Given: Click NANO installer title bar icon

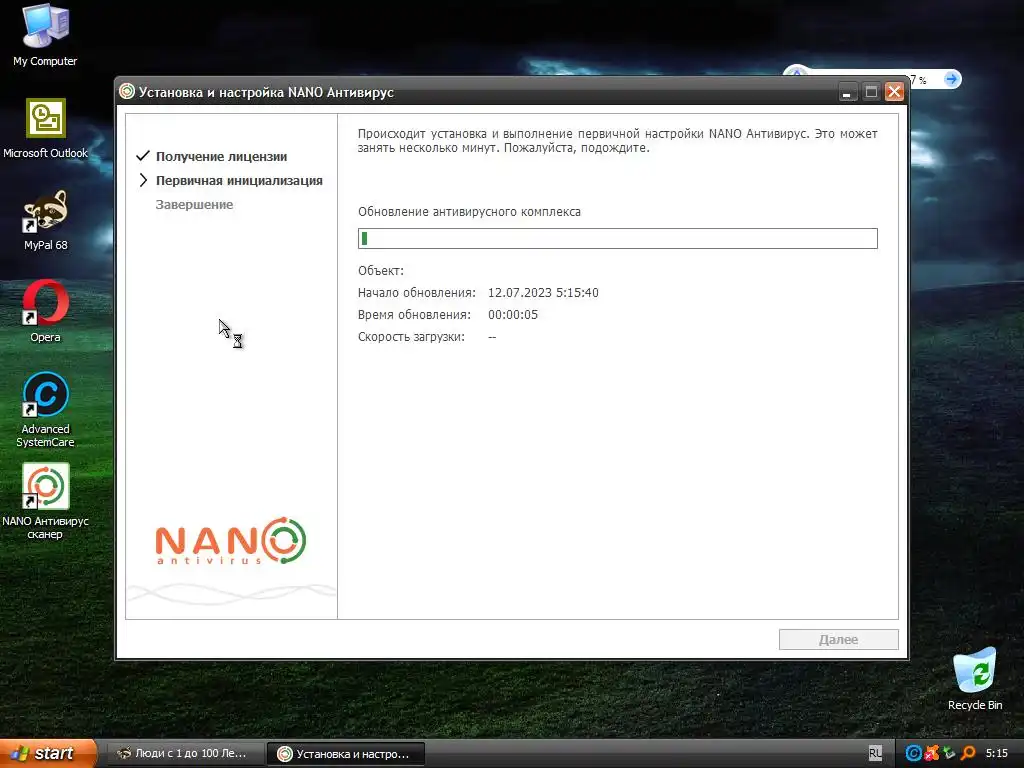Looking at the screenshot, I should 127,92.
